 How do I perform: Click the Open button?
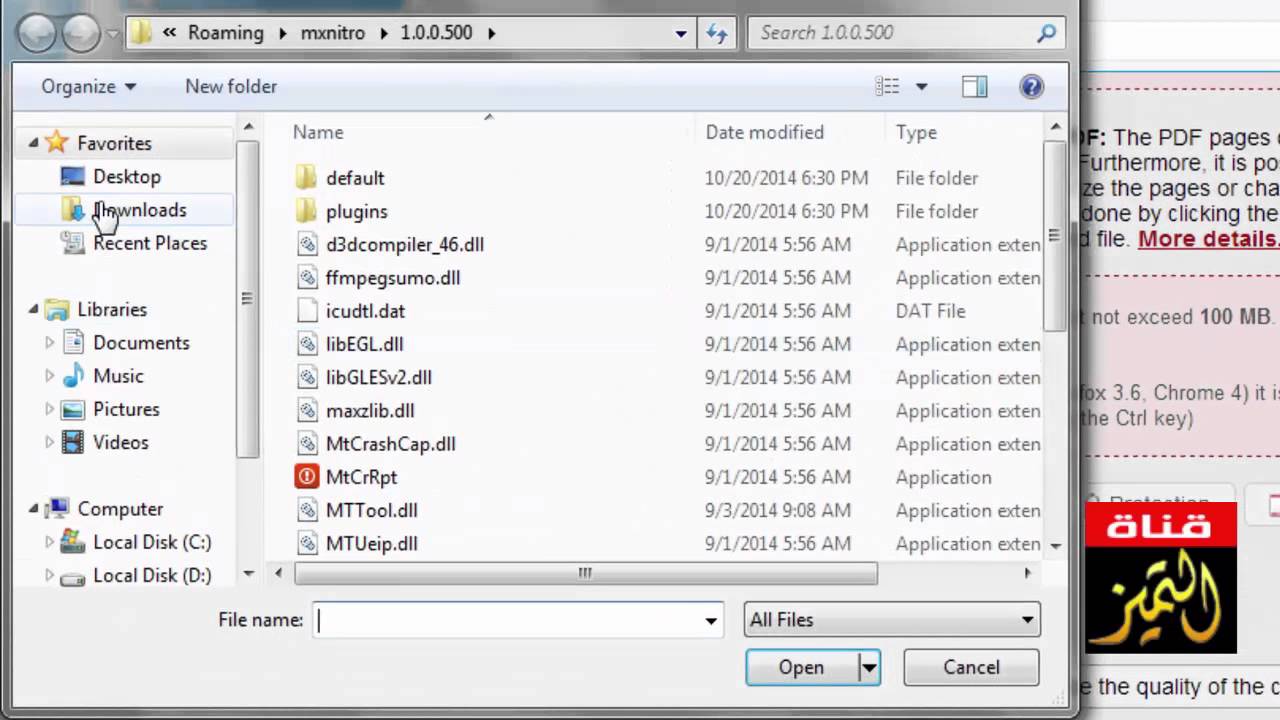(801, 667)
